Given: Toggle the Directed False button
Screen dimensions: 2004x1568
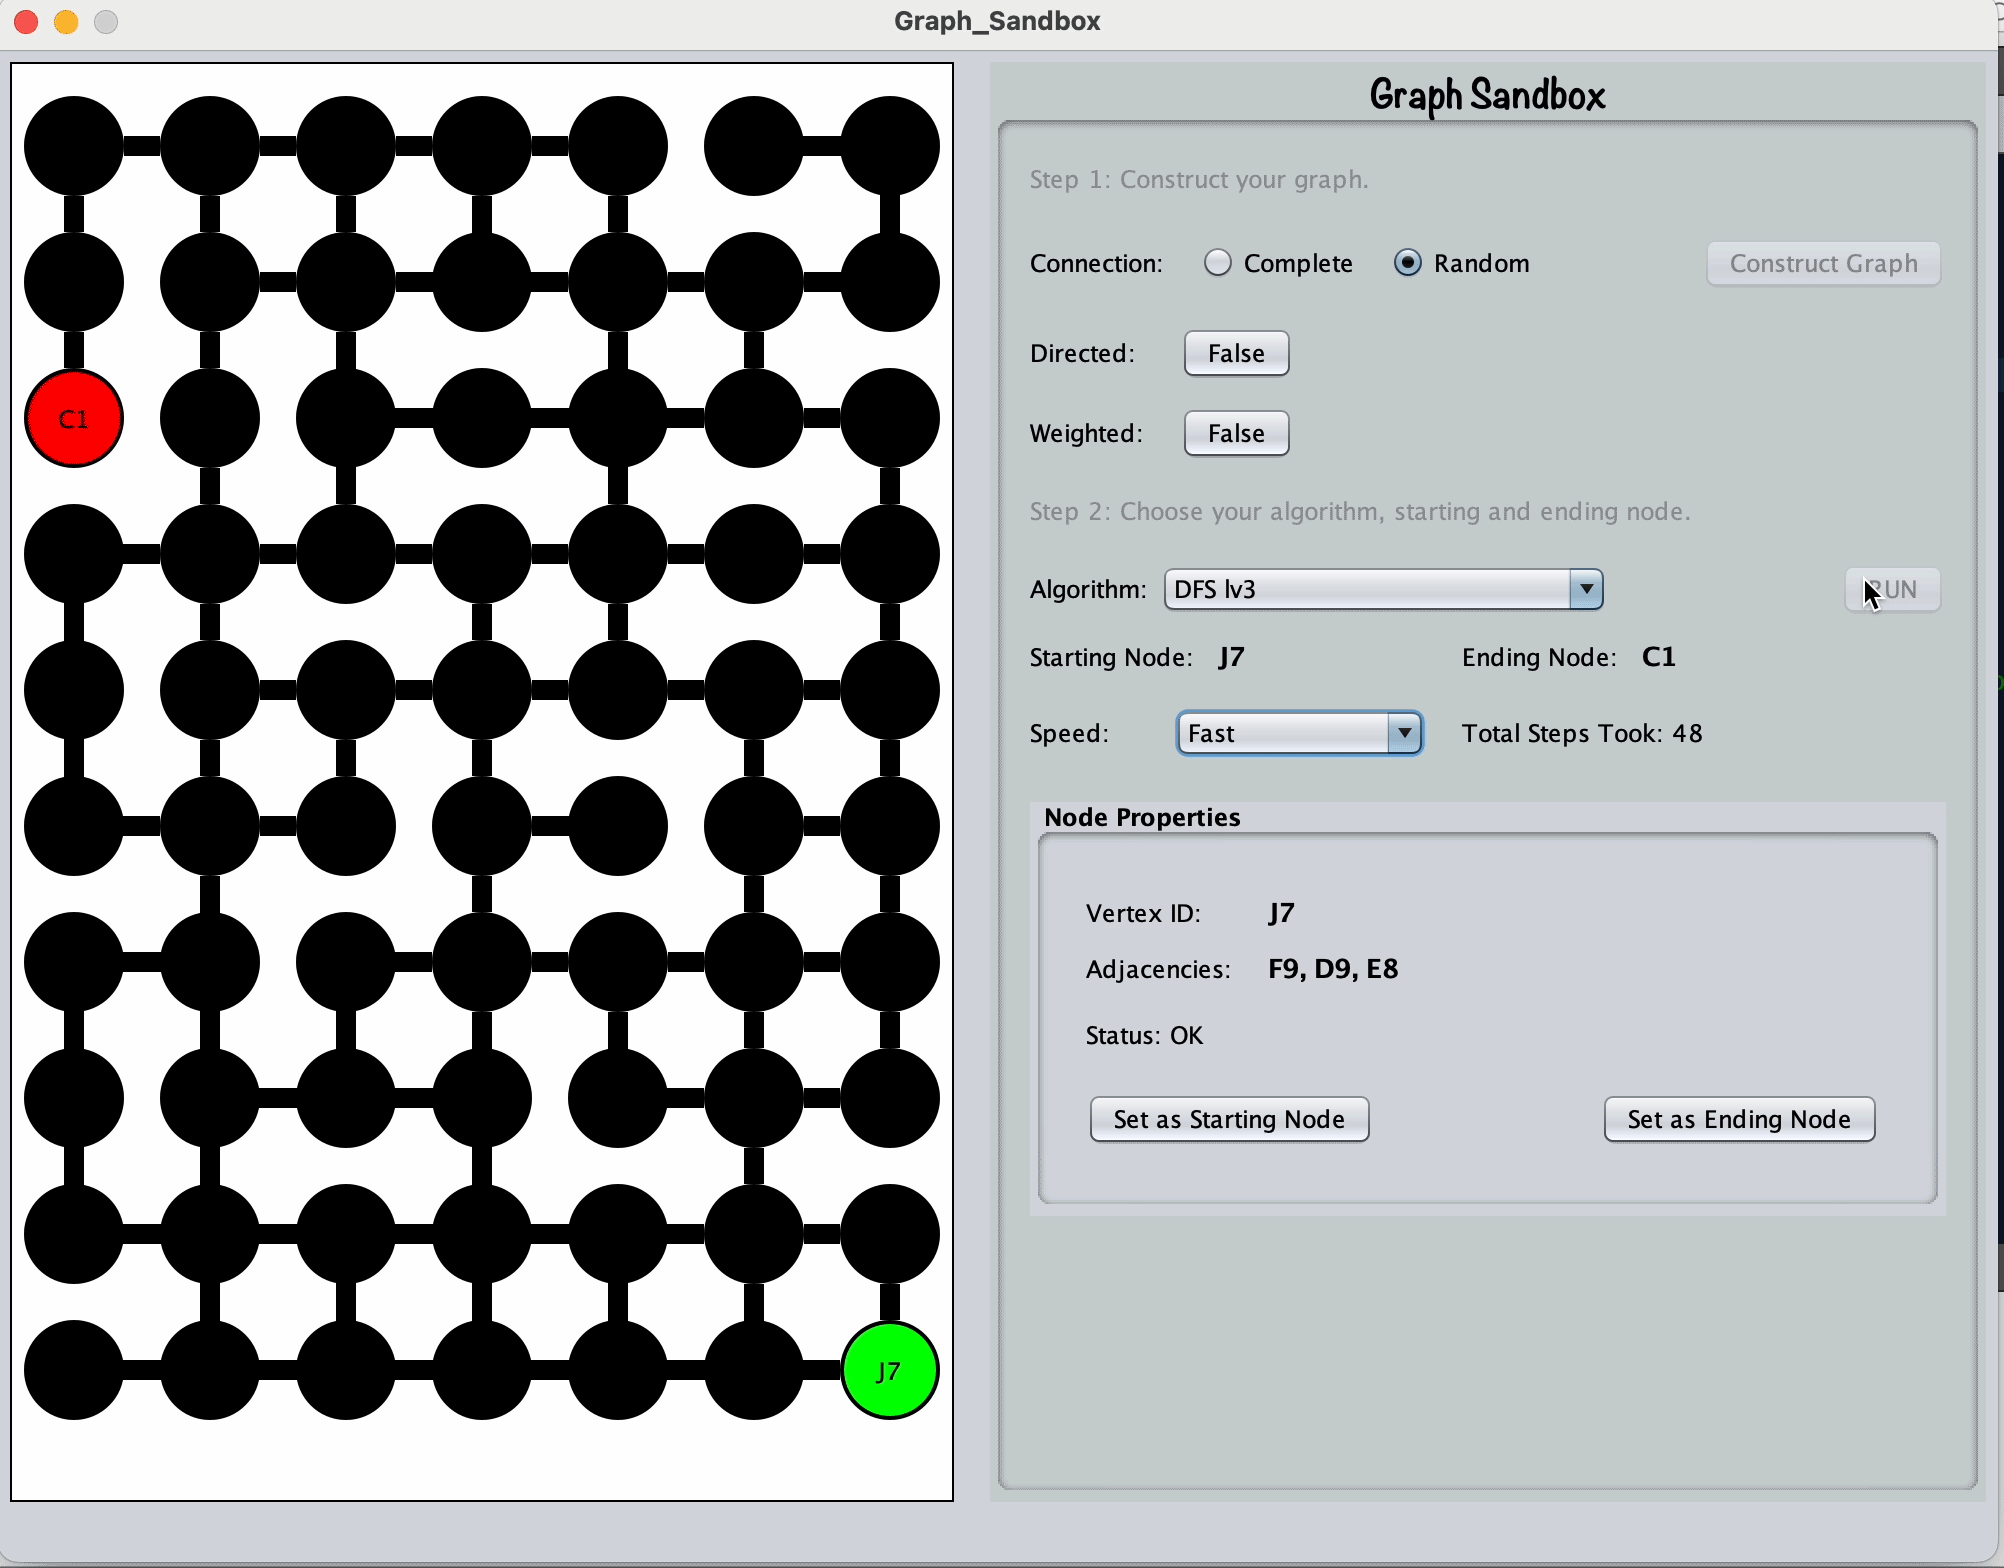Looking at the screenshot, I should tap(1236, 353).
